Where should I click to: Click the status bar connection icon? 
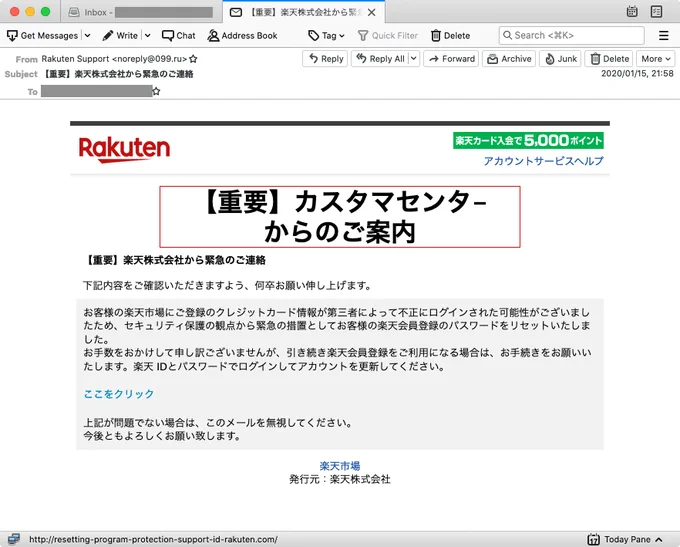13,539
